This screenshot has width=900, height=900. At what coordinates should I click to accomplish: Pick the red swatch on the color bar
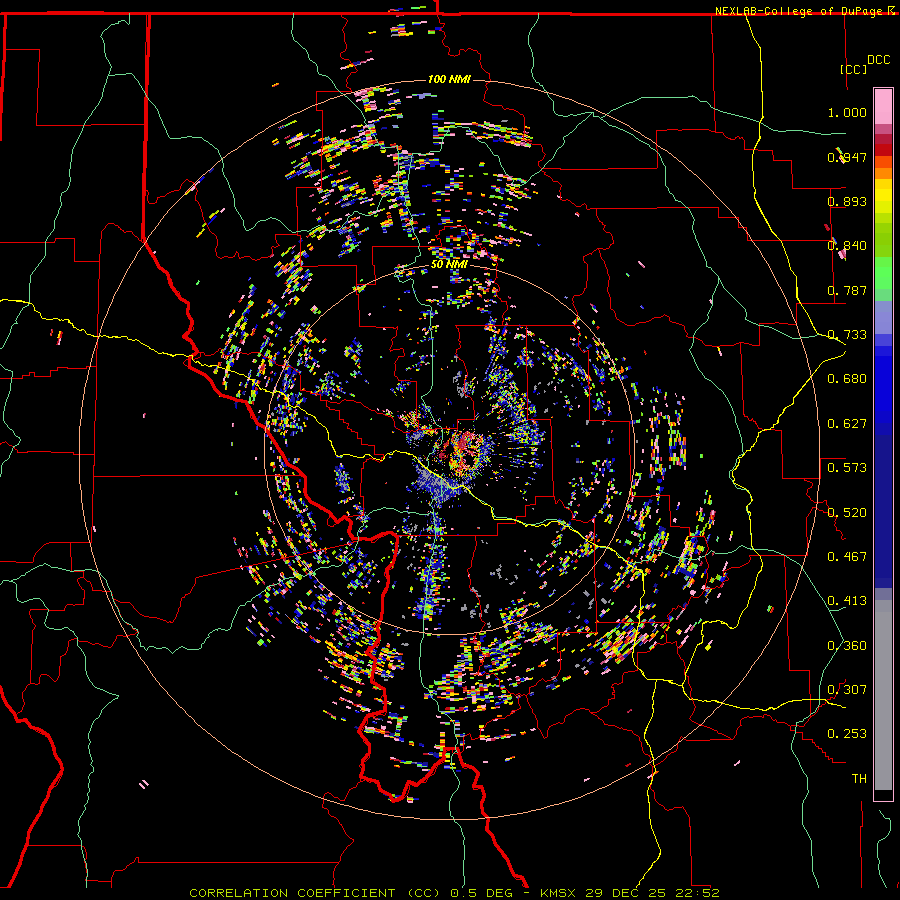coord(883,149)
